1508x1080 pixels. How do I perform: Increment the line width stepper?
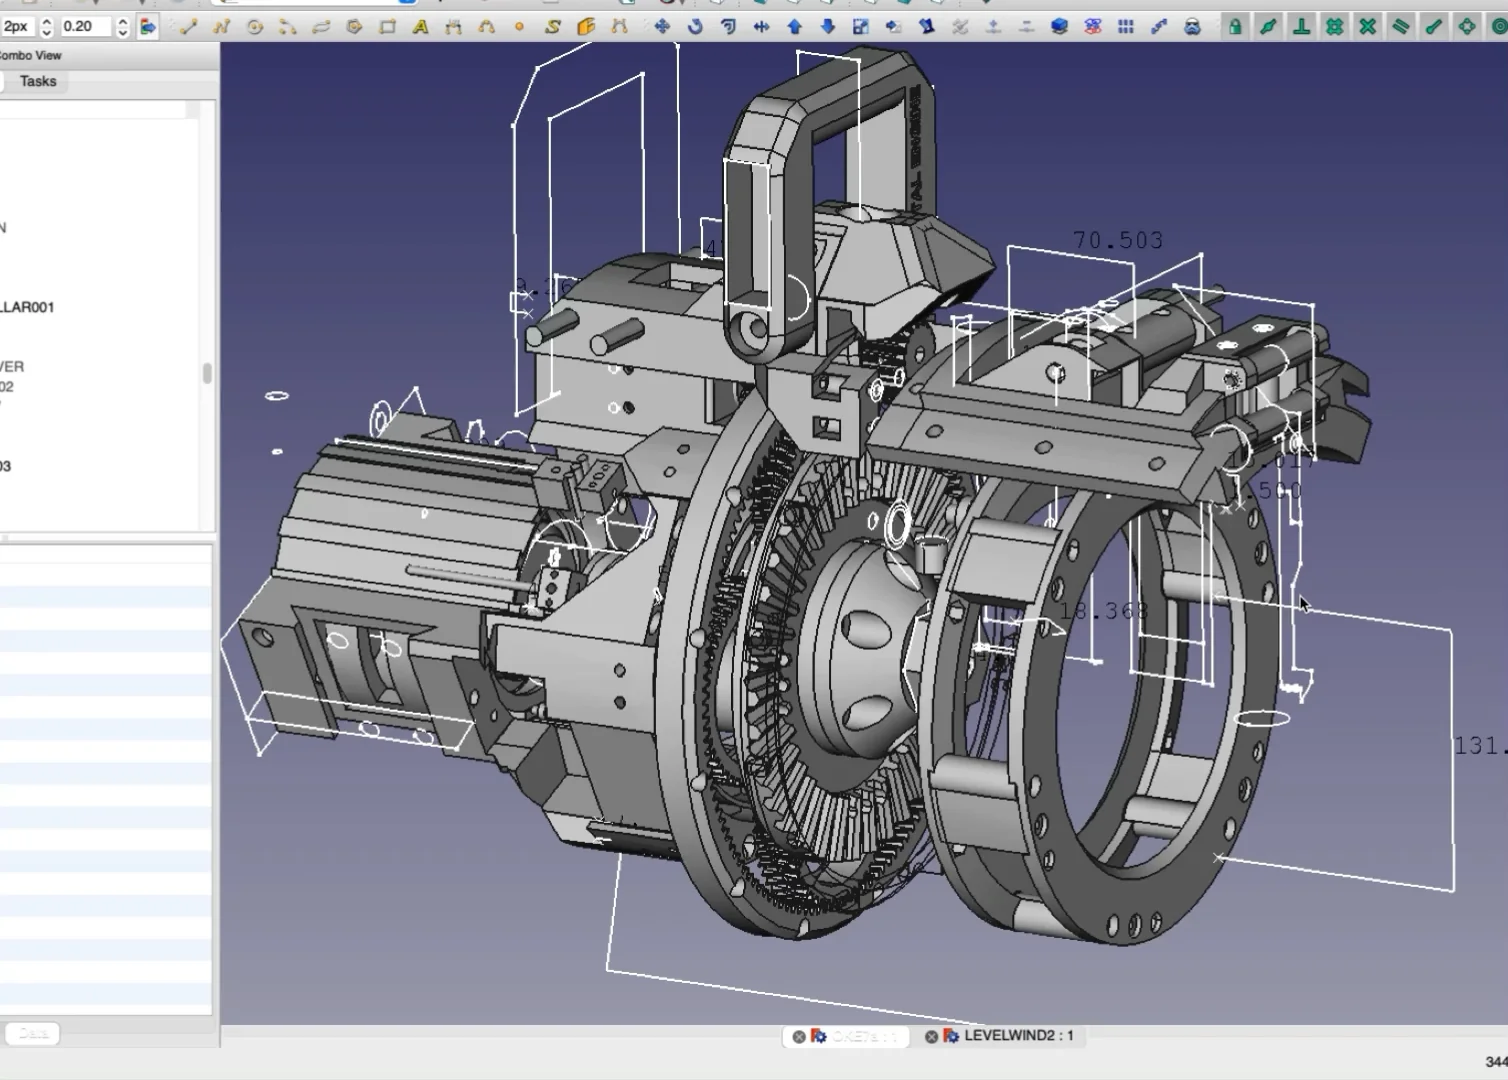point(47,21)
